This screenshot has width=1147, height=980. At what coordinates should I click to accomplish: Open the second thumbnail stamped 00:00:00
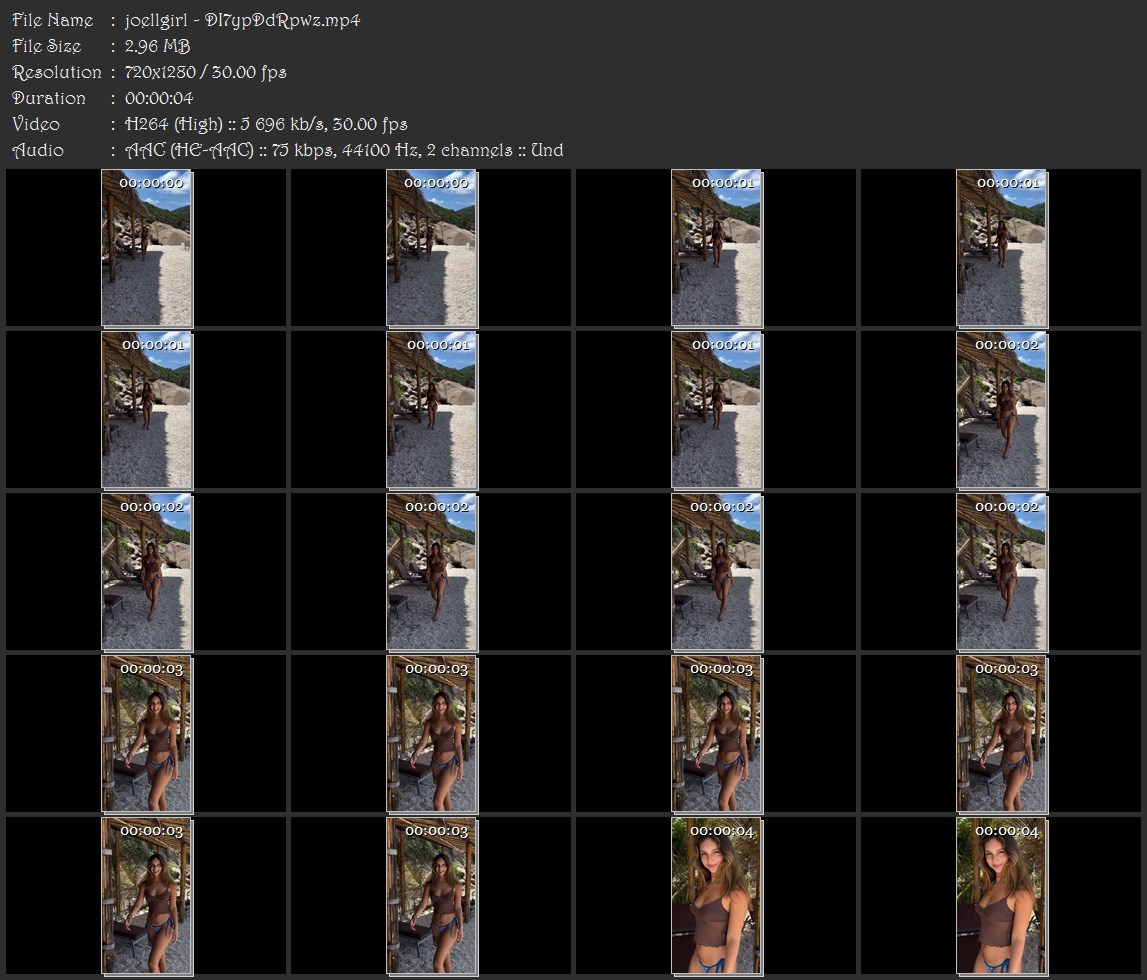(x=432, y=248)
